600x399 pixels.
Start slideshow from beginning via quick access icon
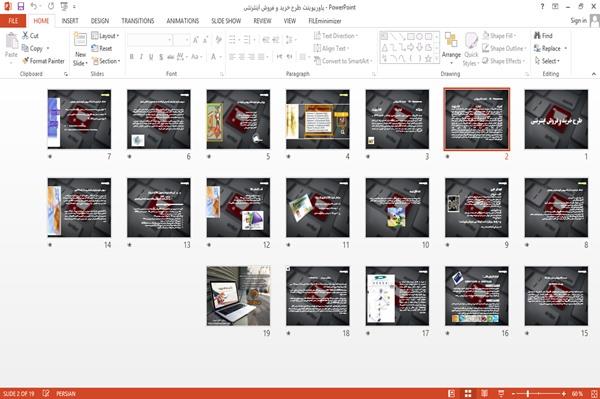point(64,6)
